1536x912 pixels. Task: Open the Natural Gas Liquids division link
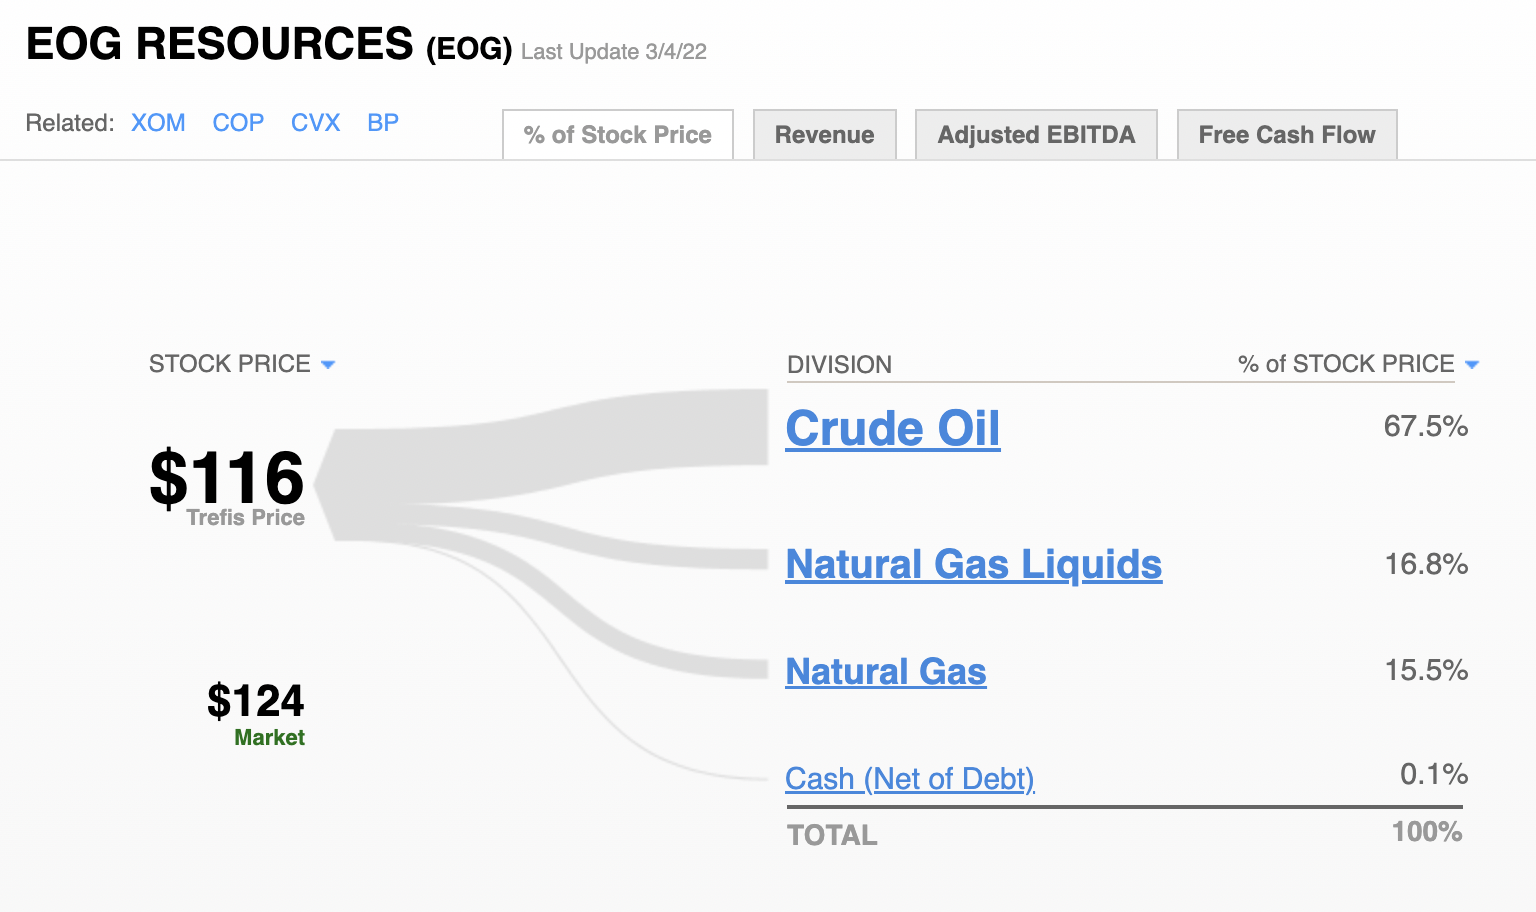[974, 565]
